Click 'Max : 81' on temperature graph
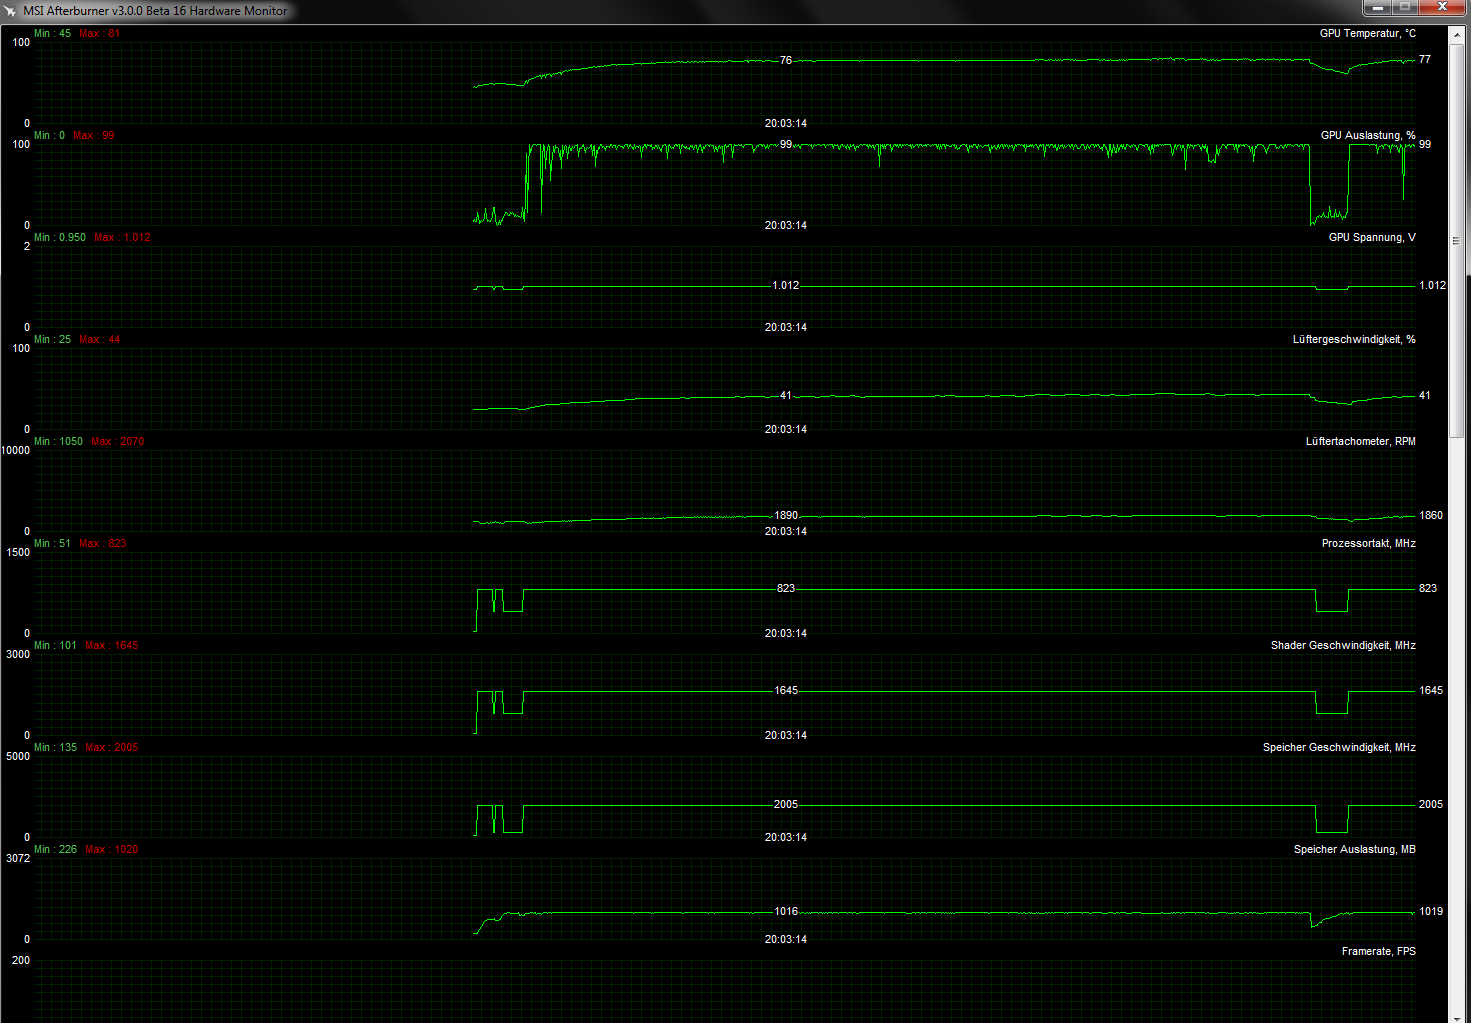 pyautogui.click(x=99, y=33)
